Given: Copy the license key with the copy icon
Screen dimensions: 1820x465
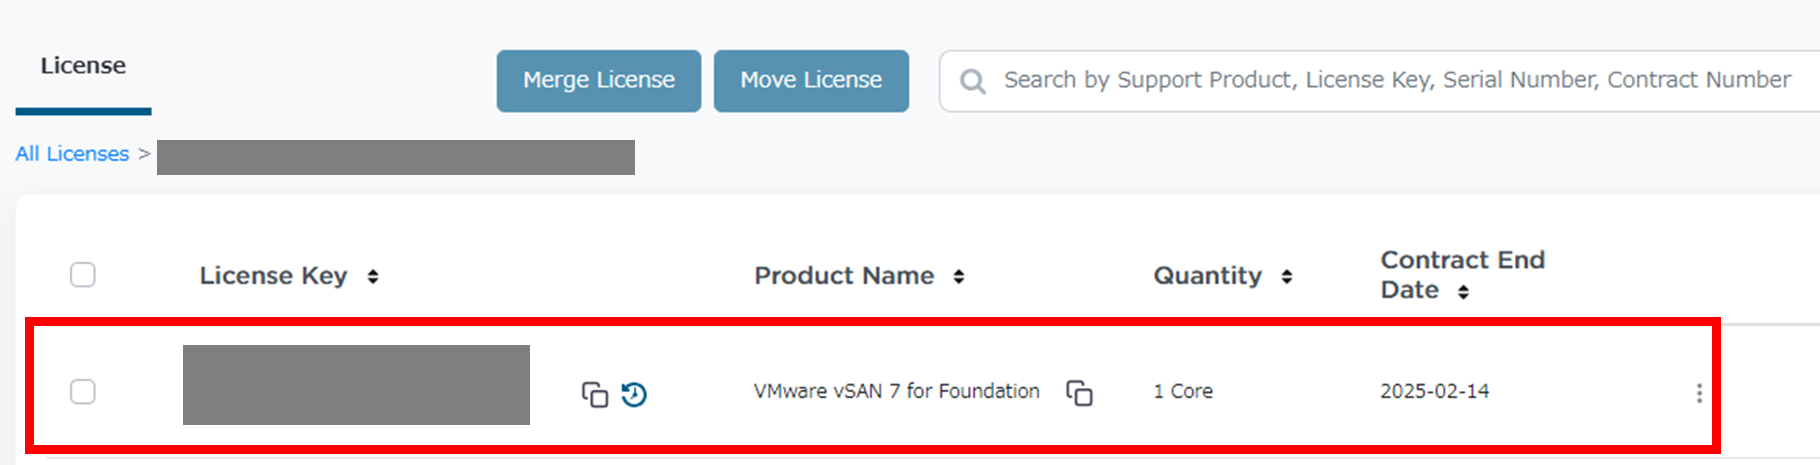Looking at the screenshot, I should tap(594, 394).
